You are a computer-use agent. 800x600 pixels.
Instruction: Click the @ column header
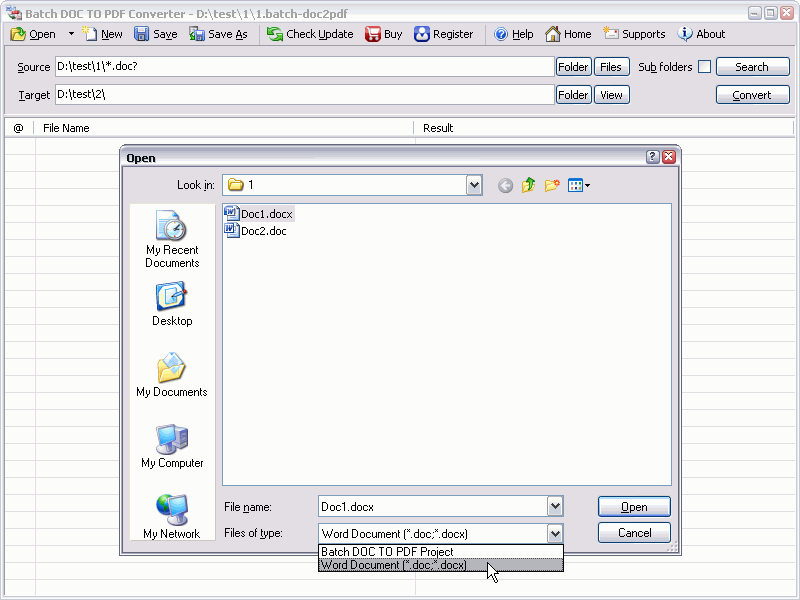pyautogui.click(x=19, y=128)
